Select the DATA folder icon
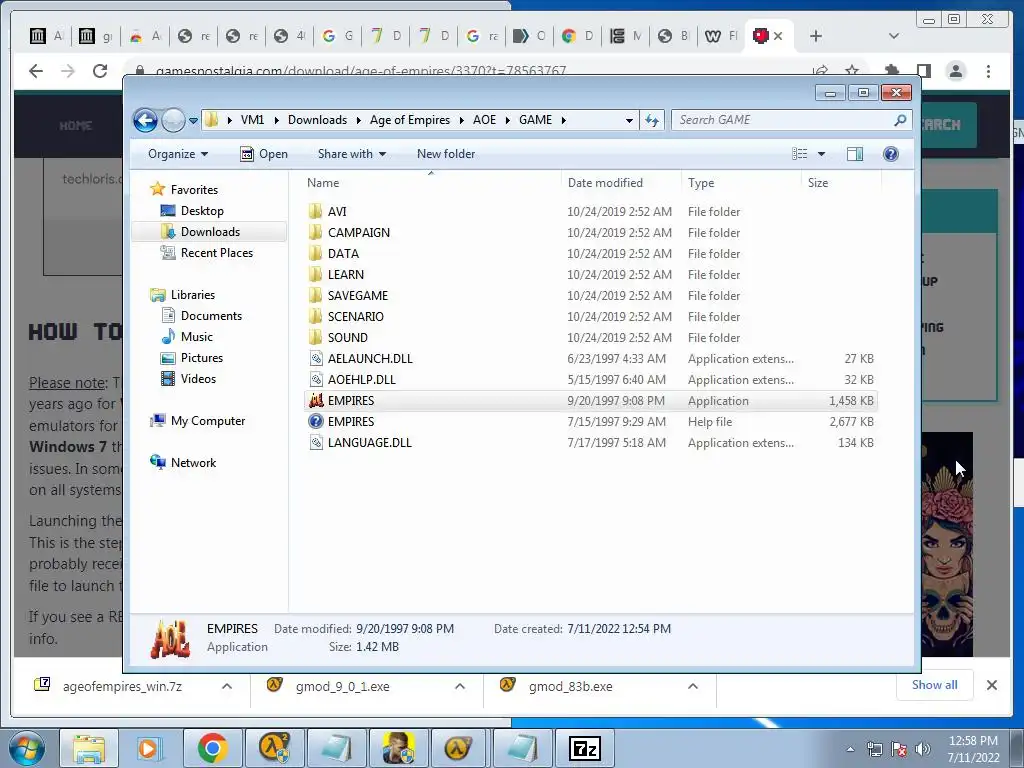1024x768 pixels. click(x=315, y=253)
